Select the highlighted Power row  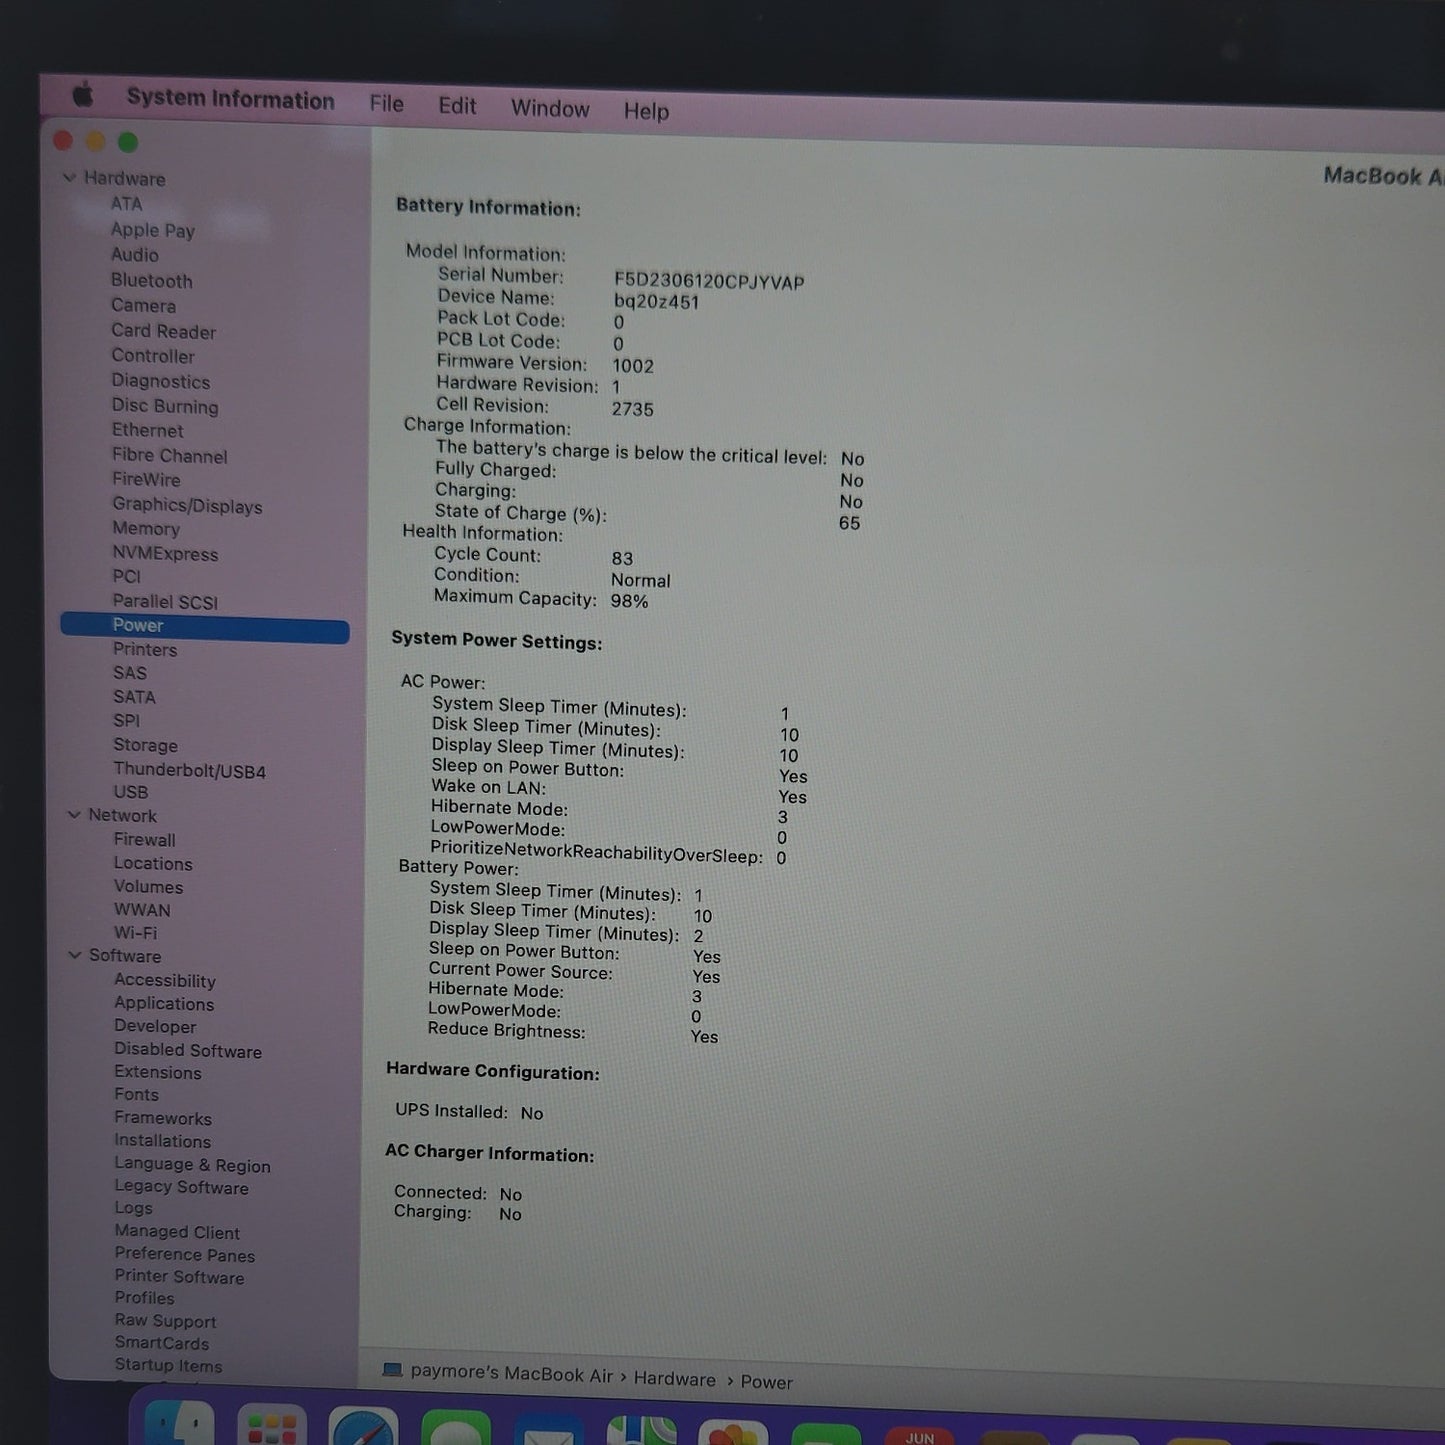tap(205, 626)
